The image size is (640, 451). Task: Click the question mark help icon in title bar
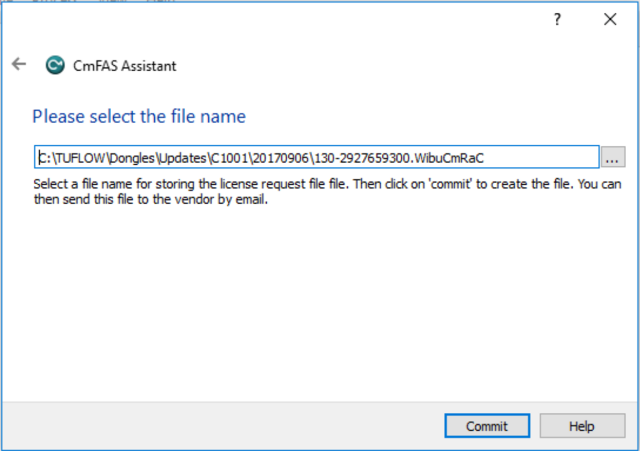click(x=558, y=20)
